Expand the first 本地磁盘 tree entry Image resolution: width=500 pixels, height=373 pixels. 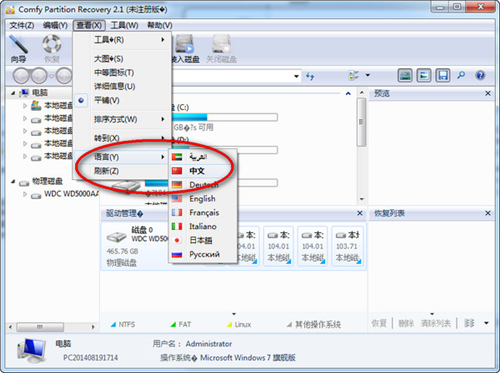[25, 106]
